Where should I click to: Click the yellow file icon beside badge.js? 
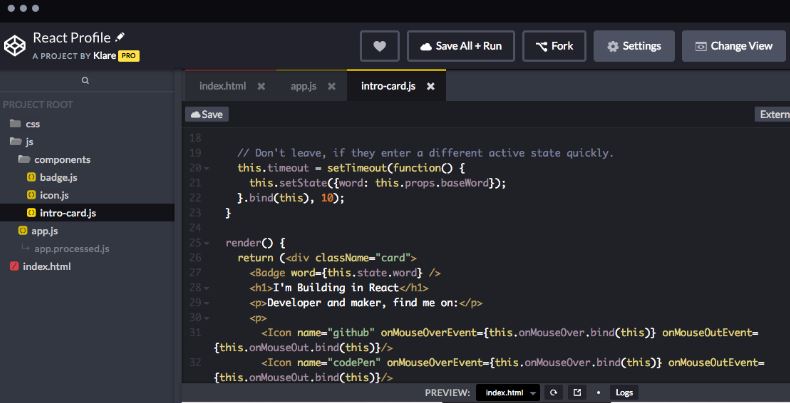31,177
